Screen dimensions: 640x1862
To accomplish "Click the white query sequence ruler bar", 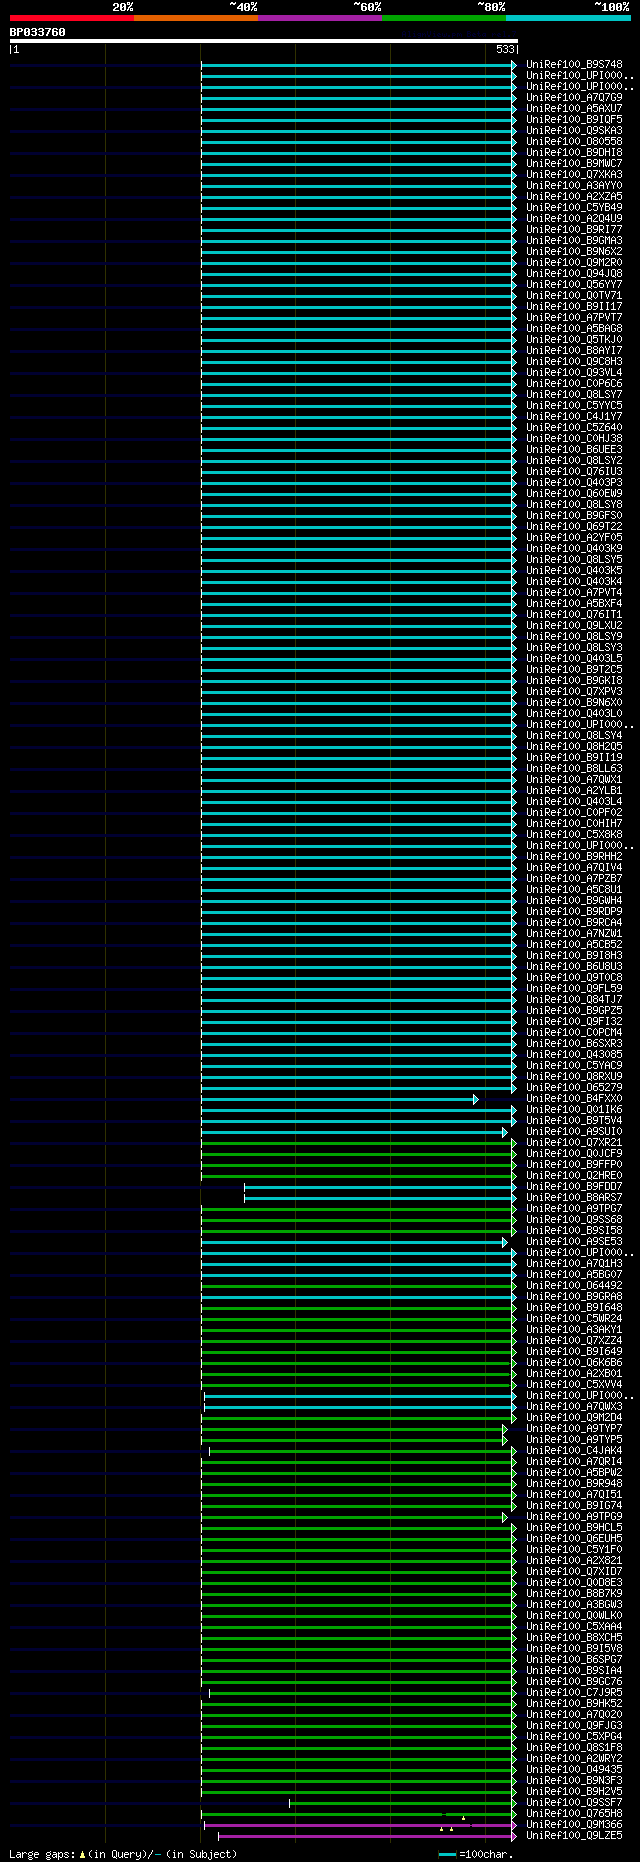I will (x=264, y=41).
